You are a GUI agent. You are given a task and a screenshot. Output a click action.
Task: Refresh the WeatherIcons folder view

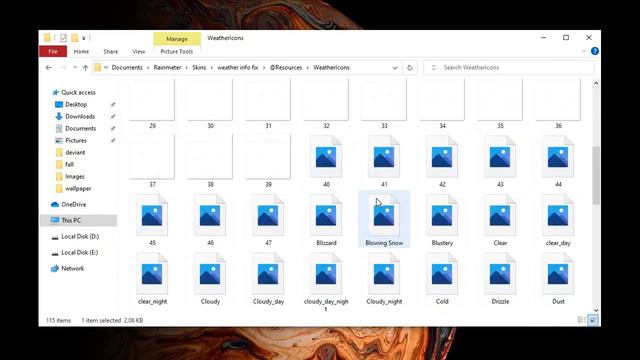pos(410,68)
